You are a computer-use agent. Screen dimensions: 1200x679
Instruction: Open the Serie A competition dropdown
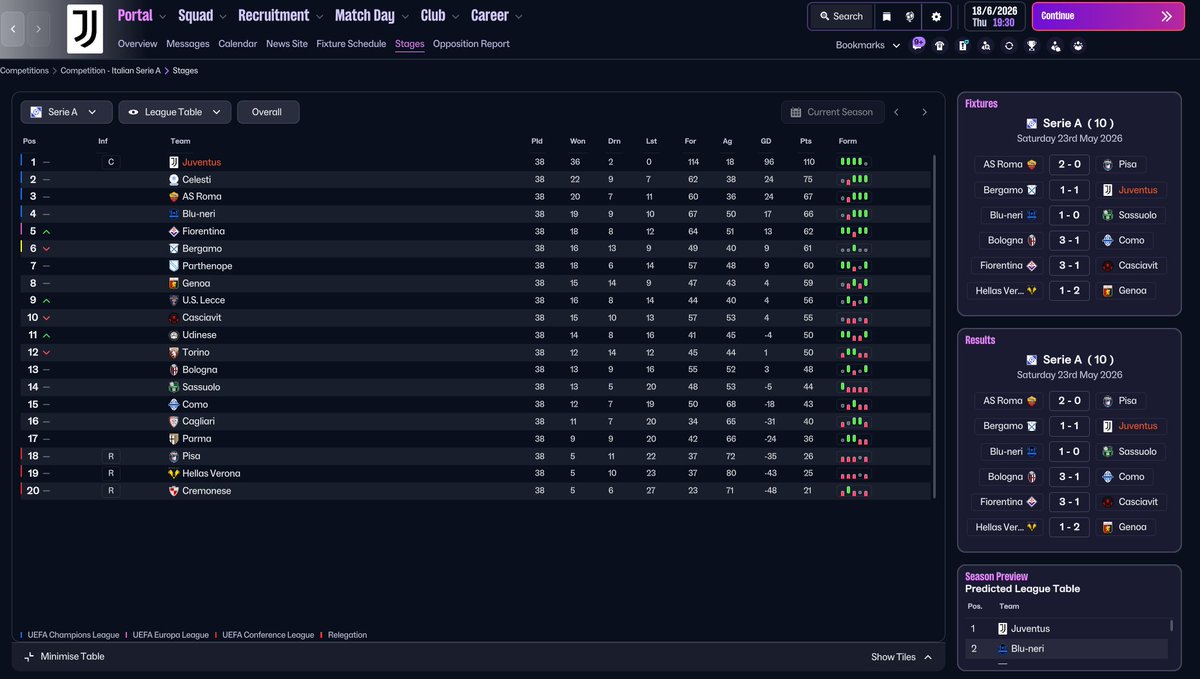coord(66,112)
